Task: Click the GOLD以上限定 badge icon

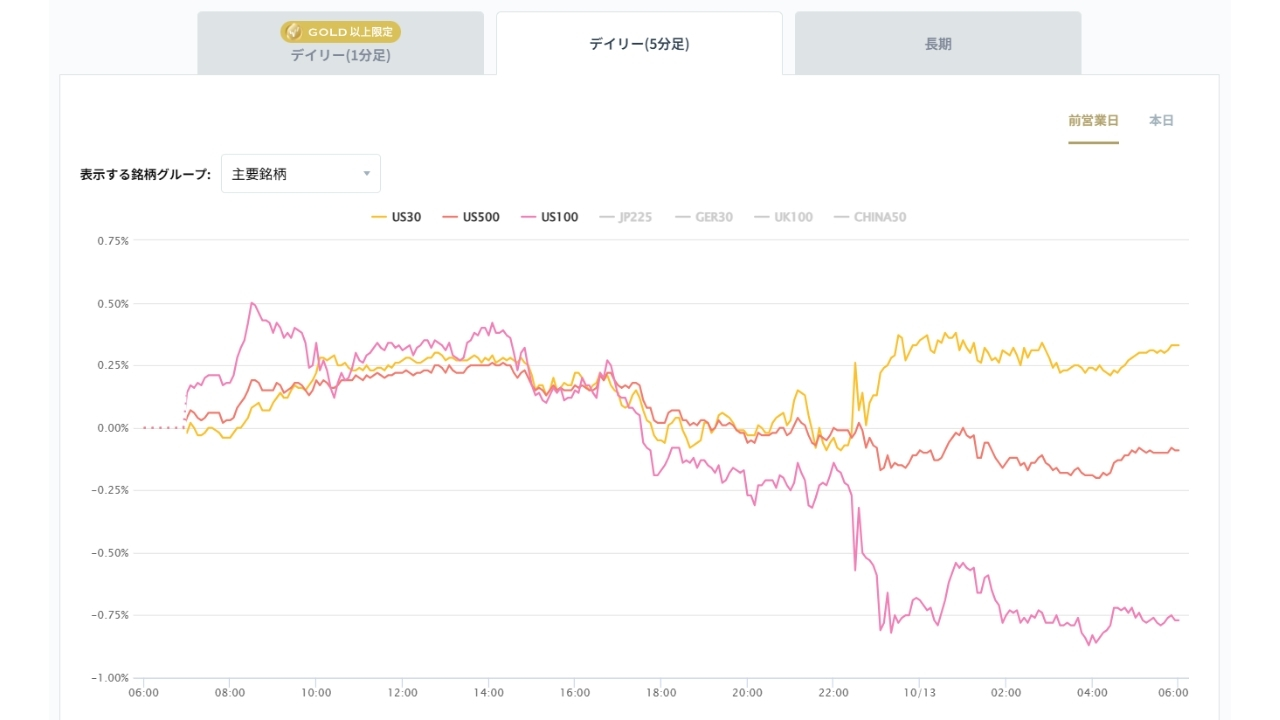Action: [x=293, y=32]
